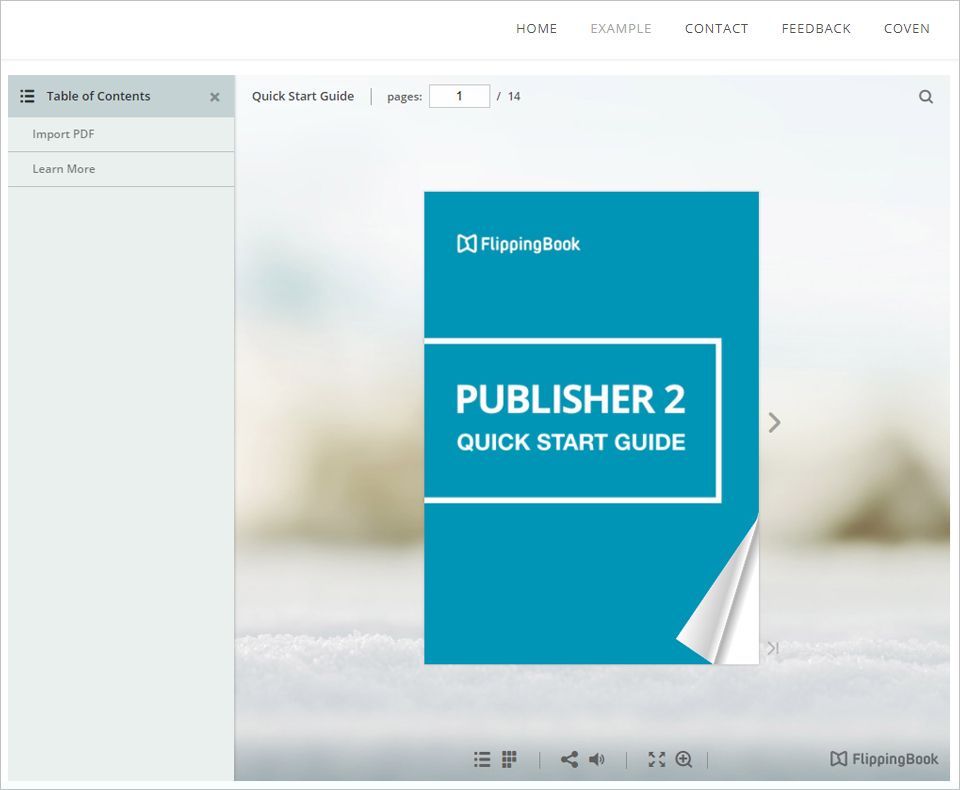Click the total pages count 14
The height and width of the screenshot is (790, 960).
[514, 96]
